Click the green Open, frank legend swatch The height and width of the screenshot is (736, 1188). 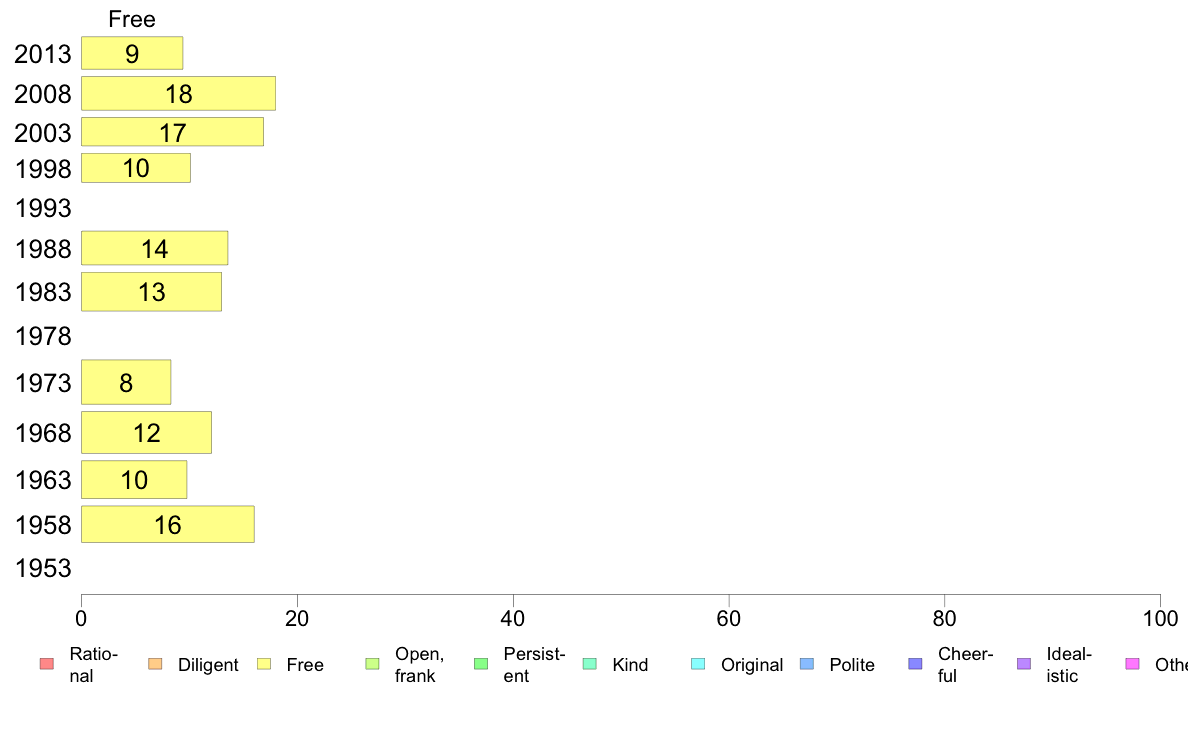[x=372, y=664]
